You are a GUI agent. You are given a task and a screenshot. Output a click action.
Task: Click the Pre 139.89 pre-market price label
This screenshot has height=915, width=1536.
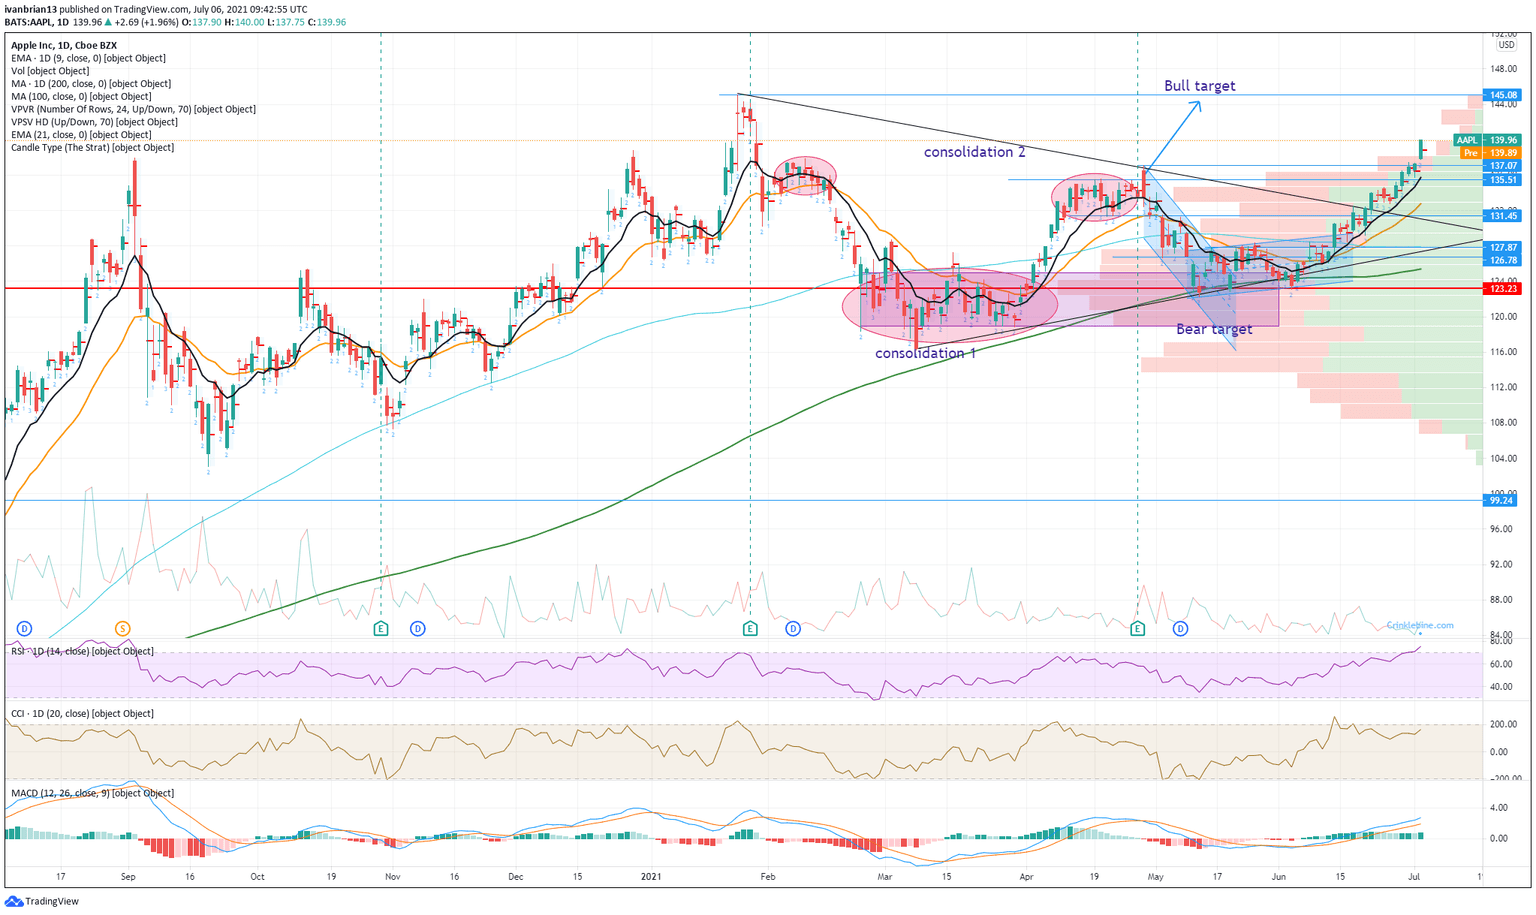click(x=1489, y=153)
